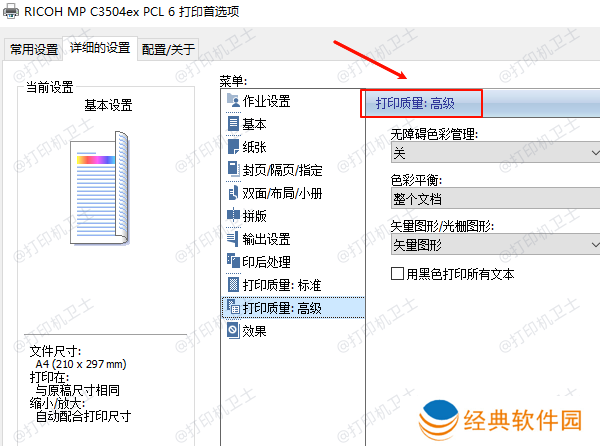Image resolution: width=600 pixels, height=446 pixels.
Task: Click the 印后处理 icon
Action: (233, 261)
